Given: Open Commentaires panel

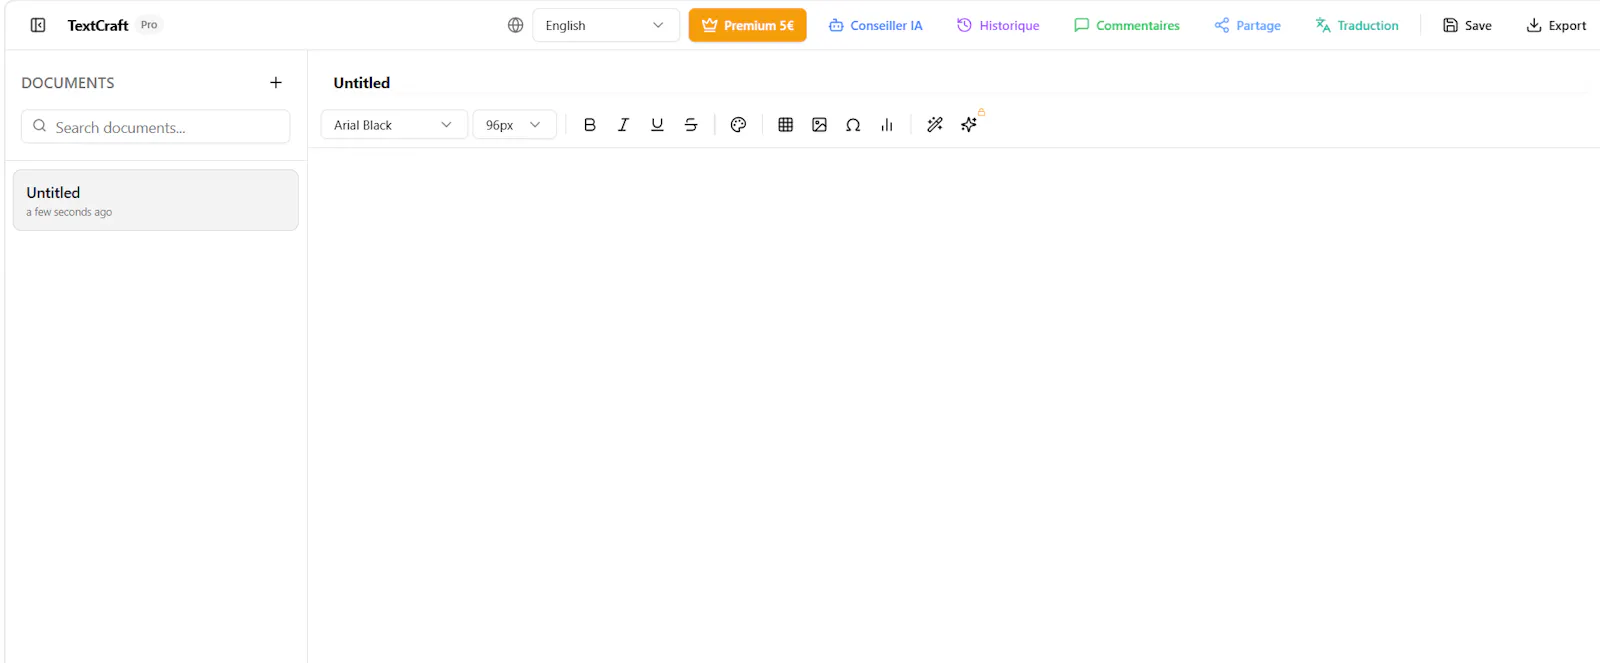Looking at the screenshot, I should 1126,25.
